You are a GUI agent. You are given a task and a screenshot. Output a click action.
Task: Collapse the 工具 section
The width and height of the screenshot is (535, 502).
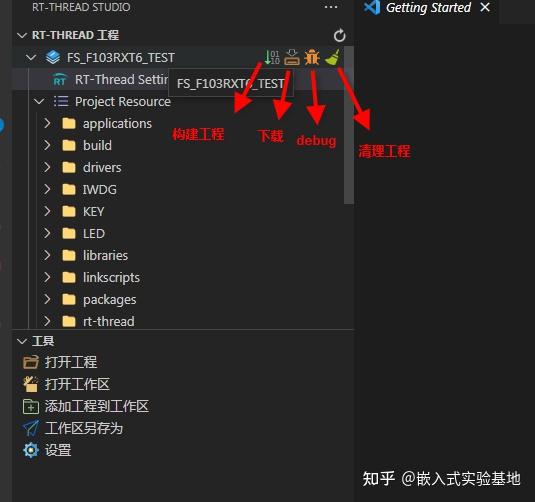pyautogui.click(x=22, y=341)
